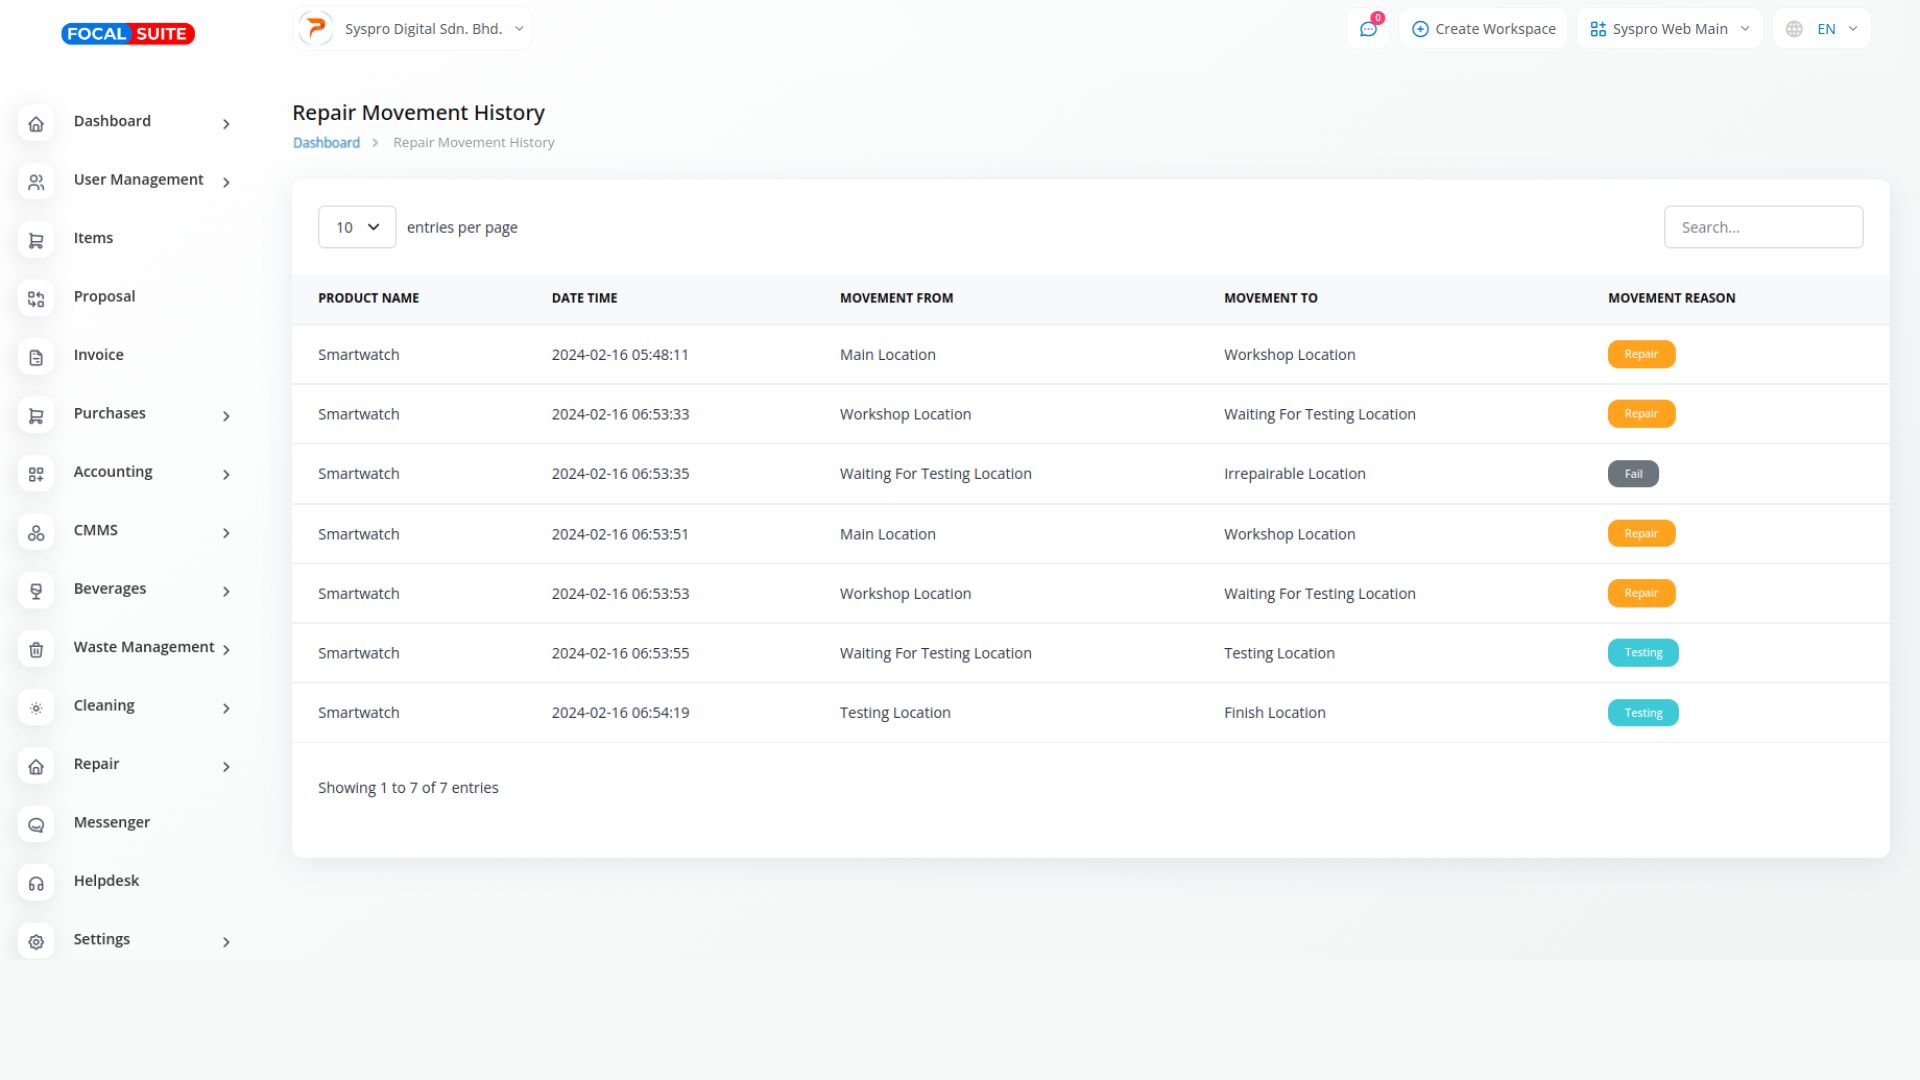Click the Messenger chat bubble icon
Screen dimensions: 1920x1080
coord(36,825)
